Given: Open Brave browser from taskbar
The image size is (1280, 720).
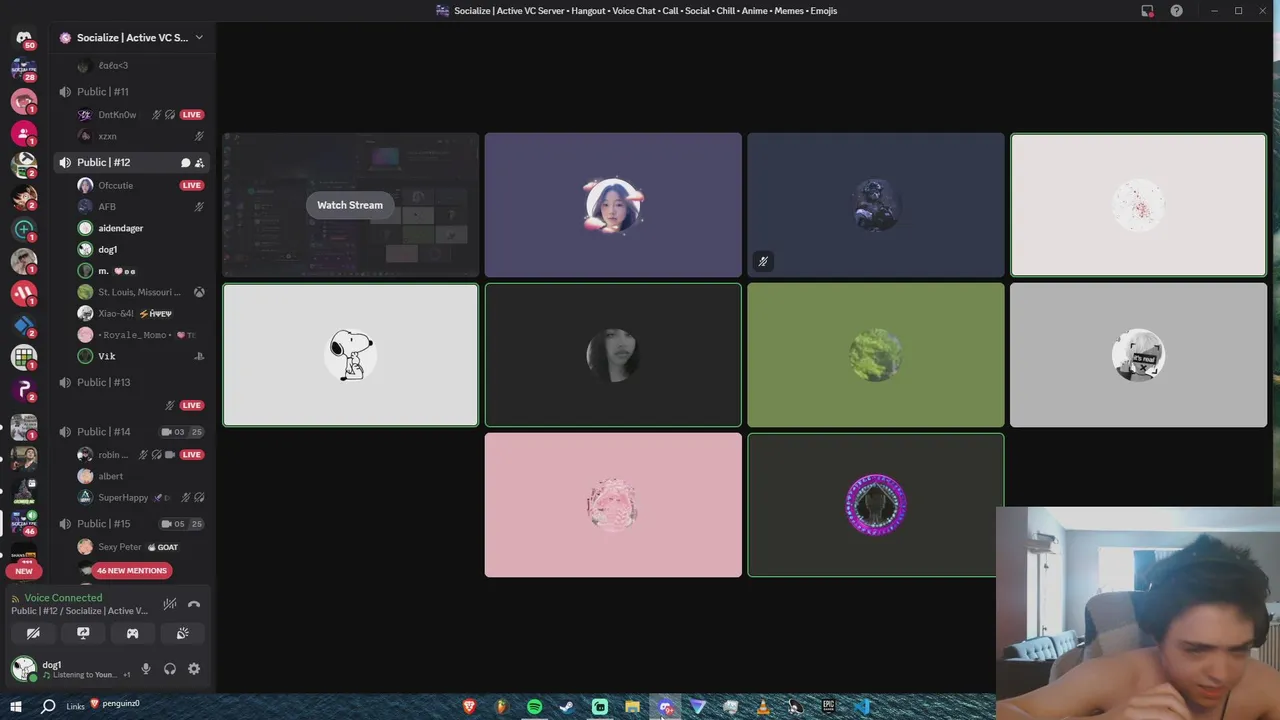Looking at the screenshot, I should (469, 707).
